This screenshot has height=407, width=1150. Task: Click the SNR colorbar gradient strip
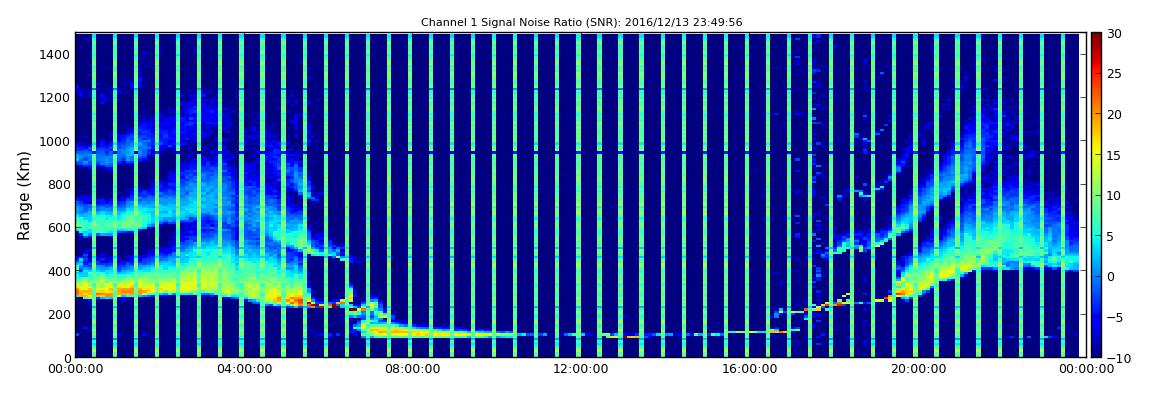tap(1096, 195)
